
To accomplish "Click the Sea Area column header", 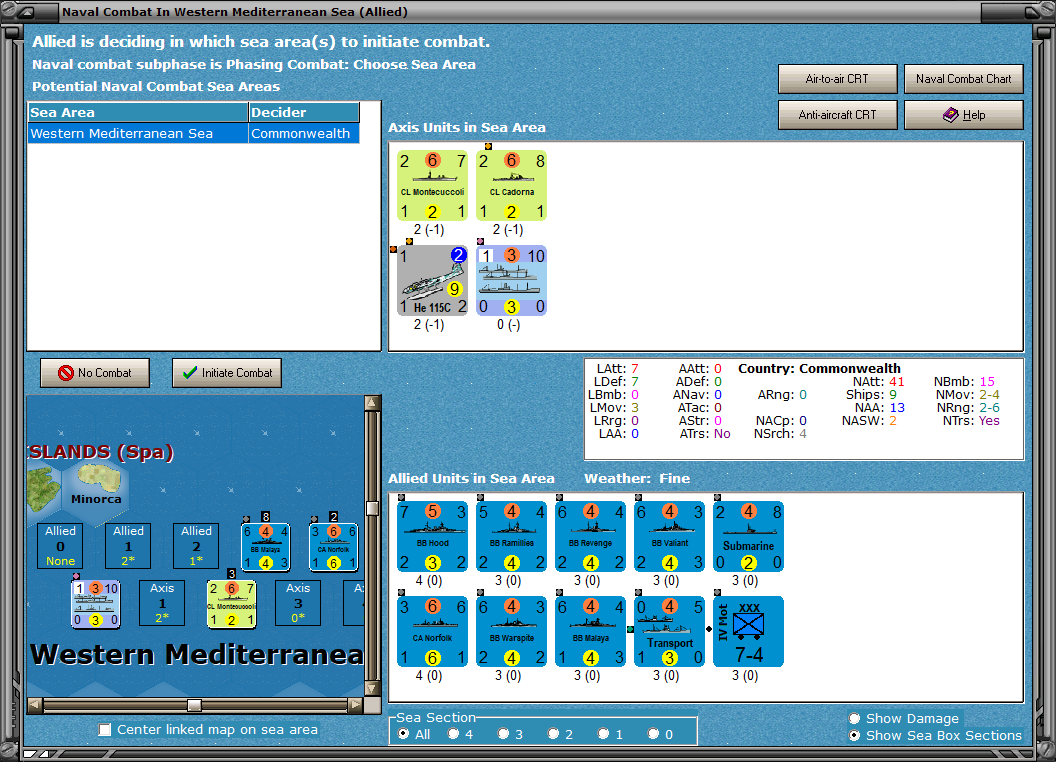I will [x=138, y=113].
